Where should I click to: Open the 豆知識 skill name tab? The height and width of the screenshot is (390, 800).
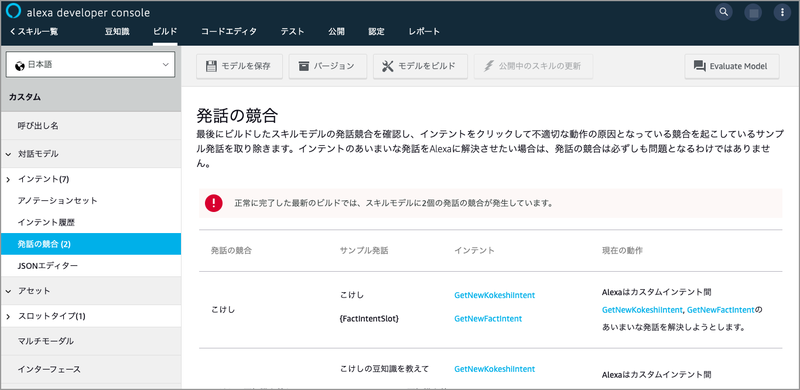point(117,32)
